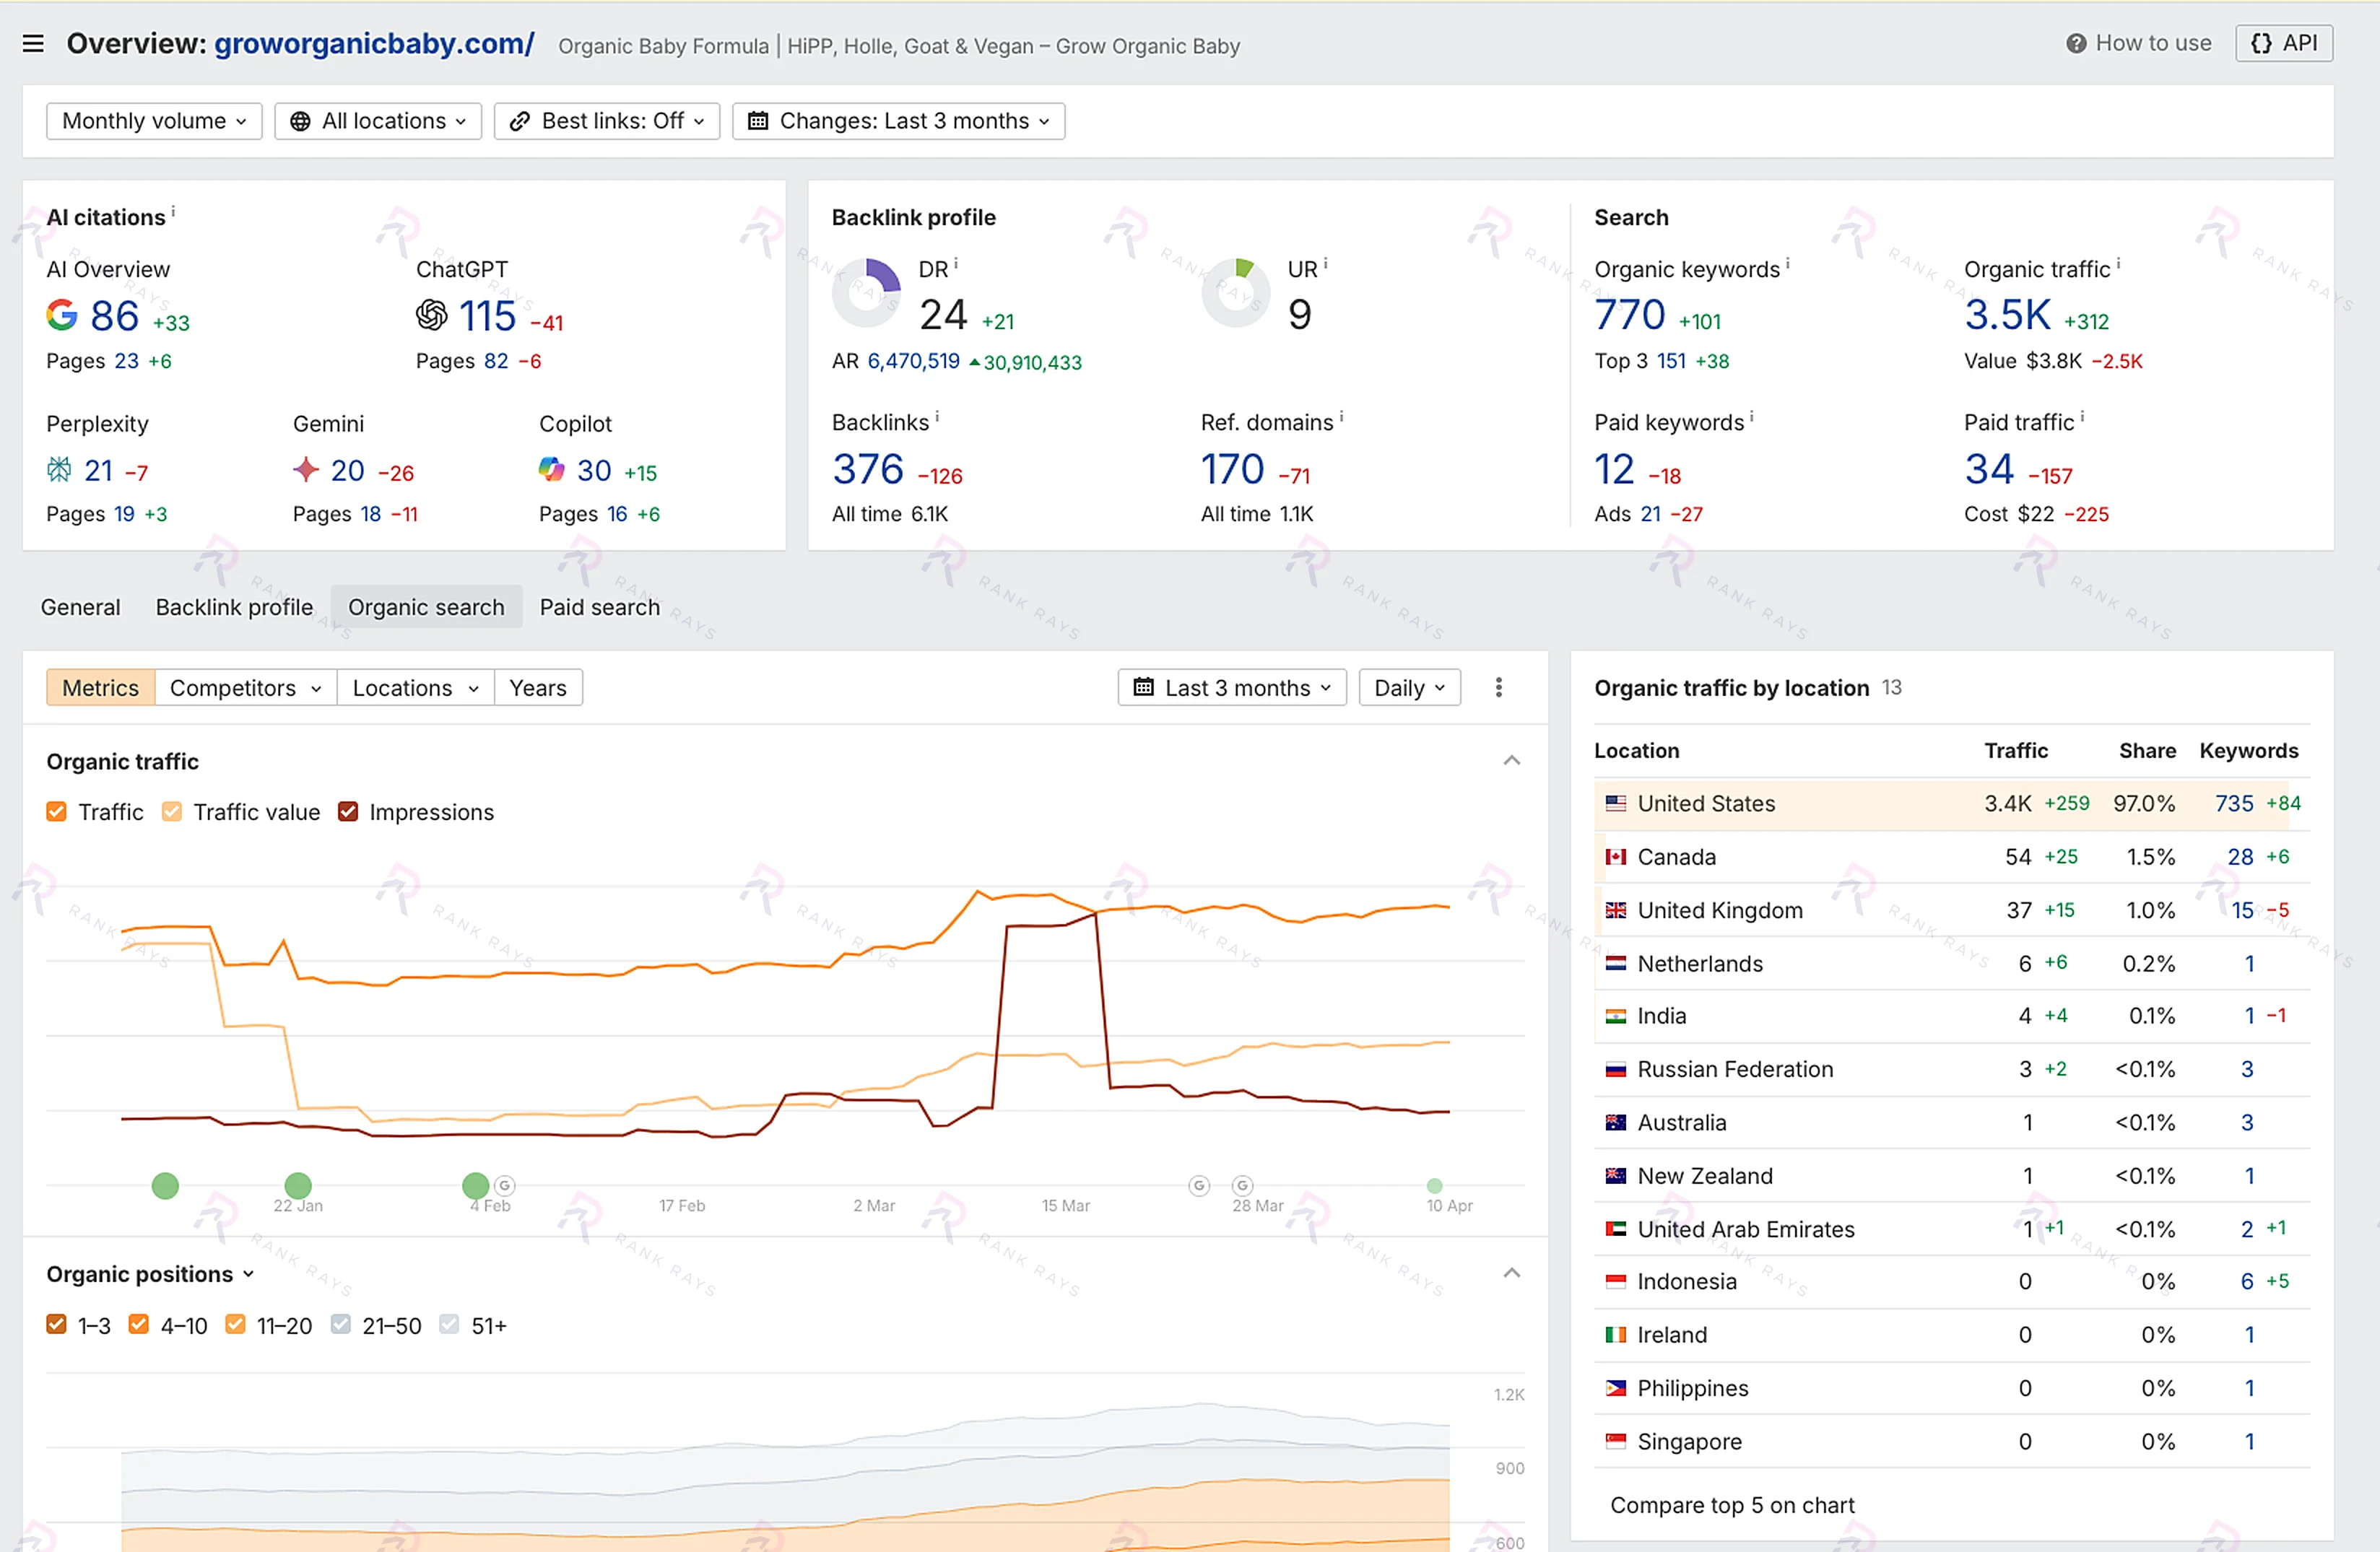Open the Organic positions title dropdown

click(150, 1274)
